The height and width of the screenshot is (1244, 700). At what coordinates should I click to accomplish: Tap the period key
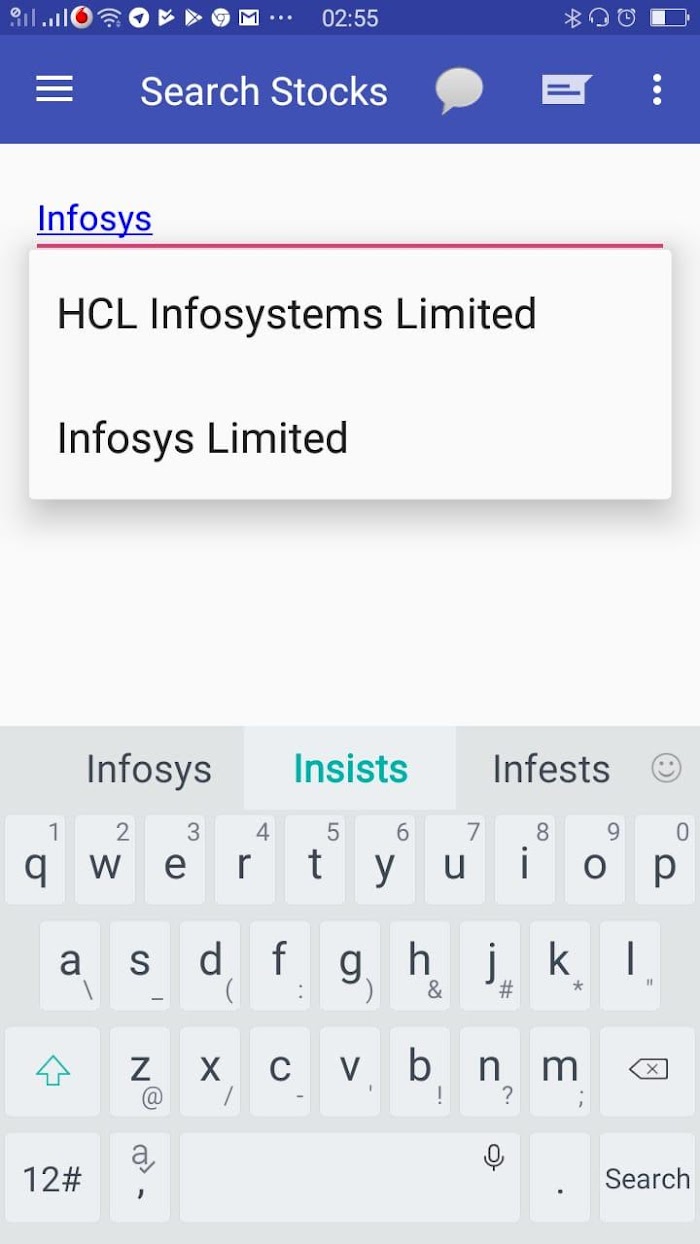tap(560, 1177)
